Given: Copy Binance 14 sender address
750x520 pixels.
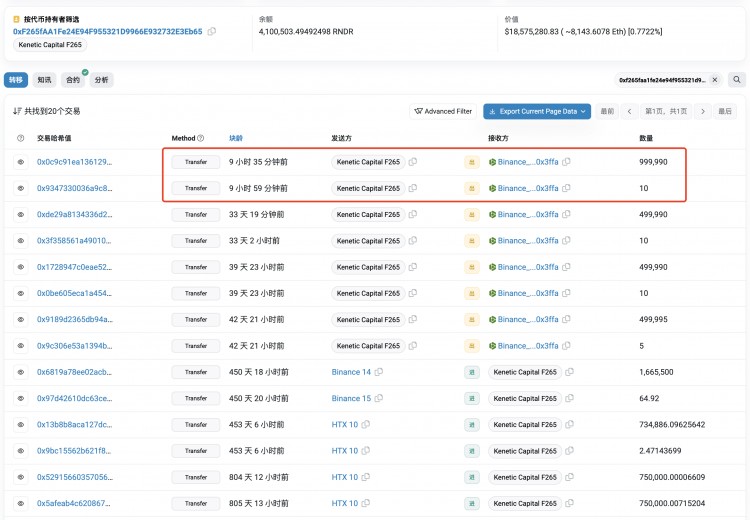Looking at the screenshot, I should coord(379,372).
